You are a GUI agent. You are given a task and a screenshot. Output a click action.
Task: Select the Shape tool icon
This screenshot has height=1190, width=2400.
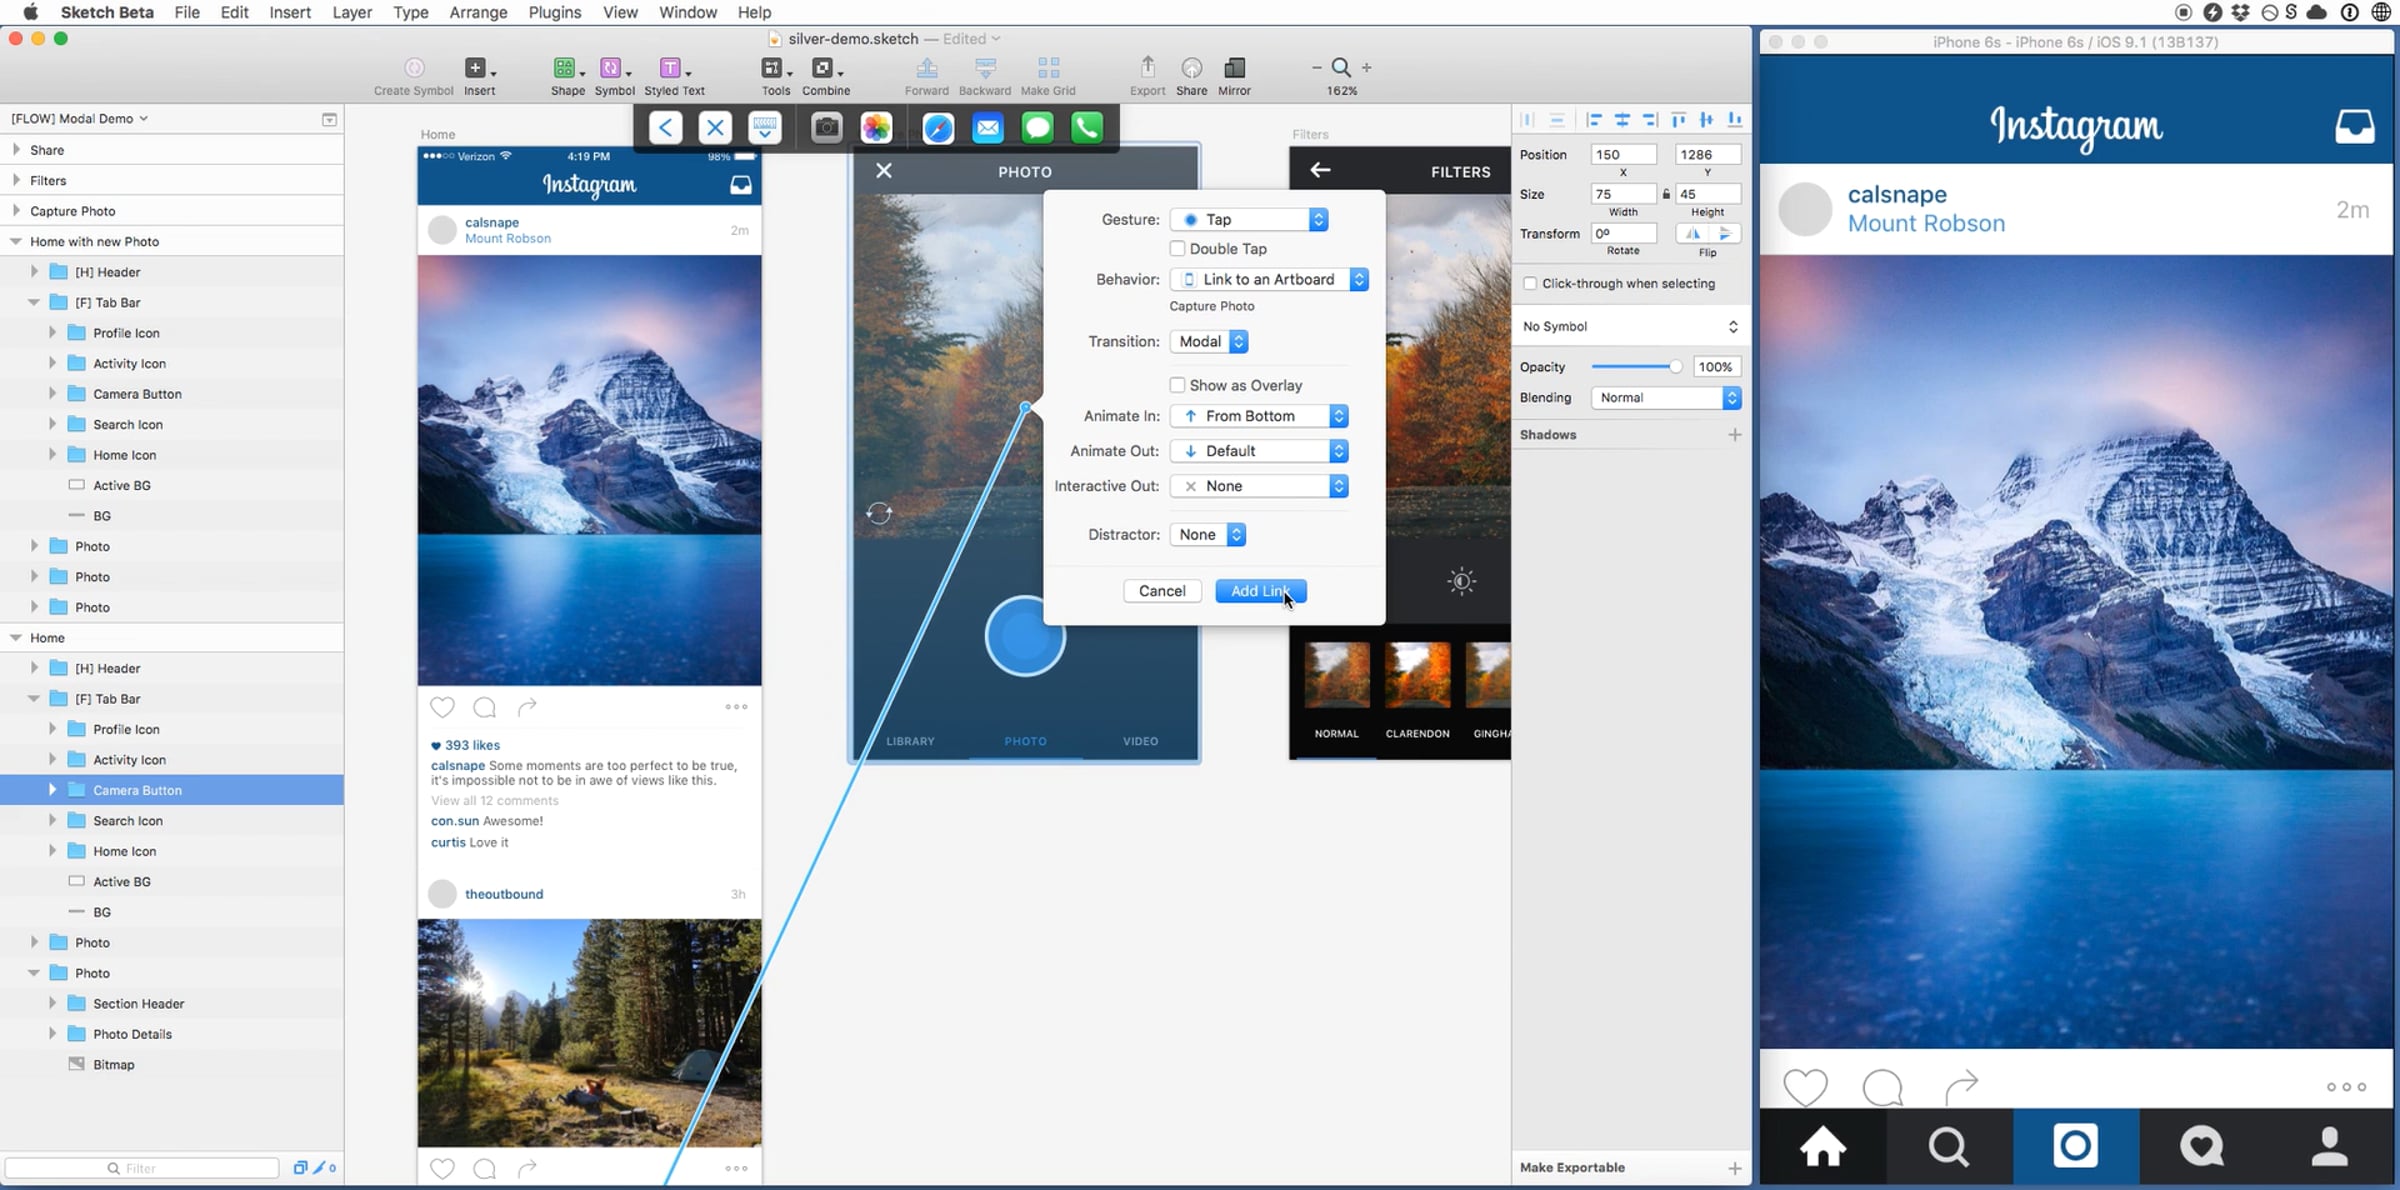click(566, 68)
